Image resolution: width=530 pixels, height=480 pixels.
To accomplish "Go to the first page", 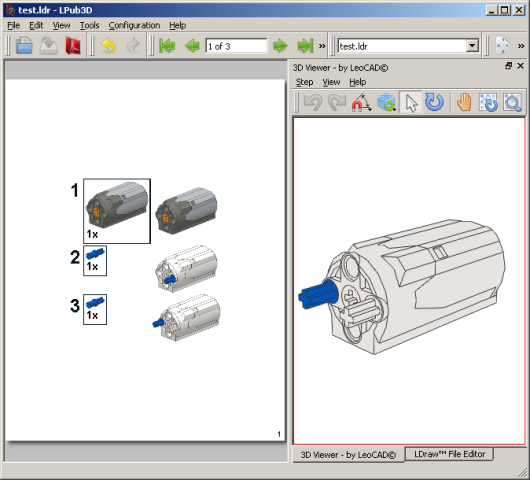I will 167,46.
